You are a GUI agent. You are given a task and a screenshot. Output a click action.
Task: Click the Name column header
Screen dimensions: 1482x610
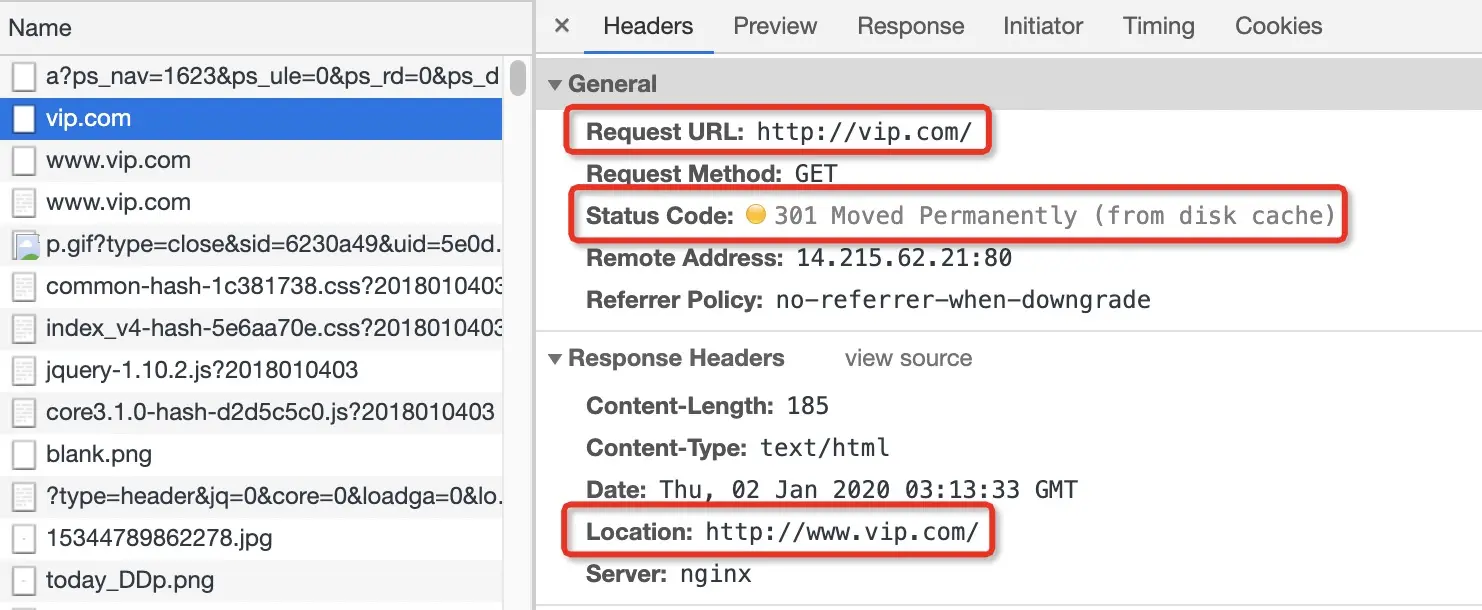pos(266,27)
